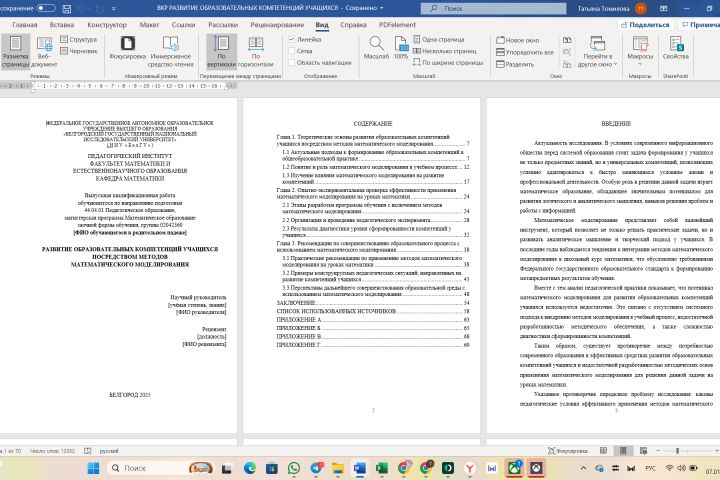Show hidden tray icons chevron
Image resolution: width=720 pixels, height=480 pixels.
[x=583, y=468]
